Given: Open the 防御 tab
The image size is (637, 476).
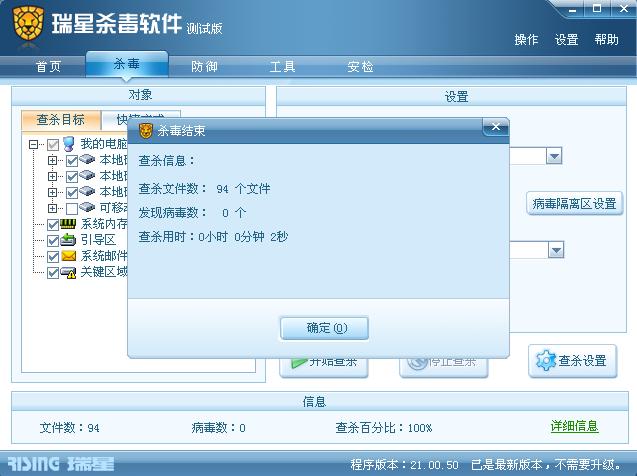Looking at the screenshot, I should point(204,66).
